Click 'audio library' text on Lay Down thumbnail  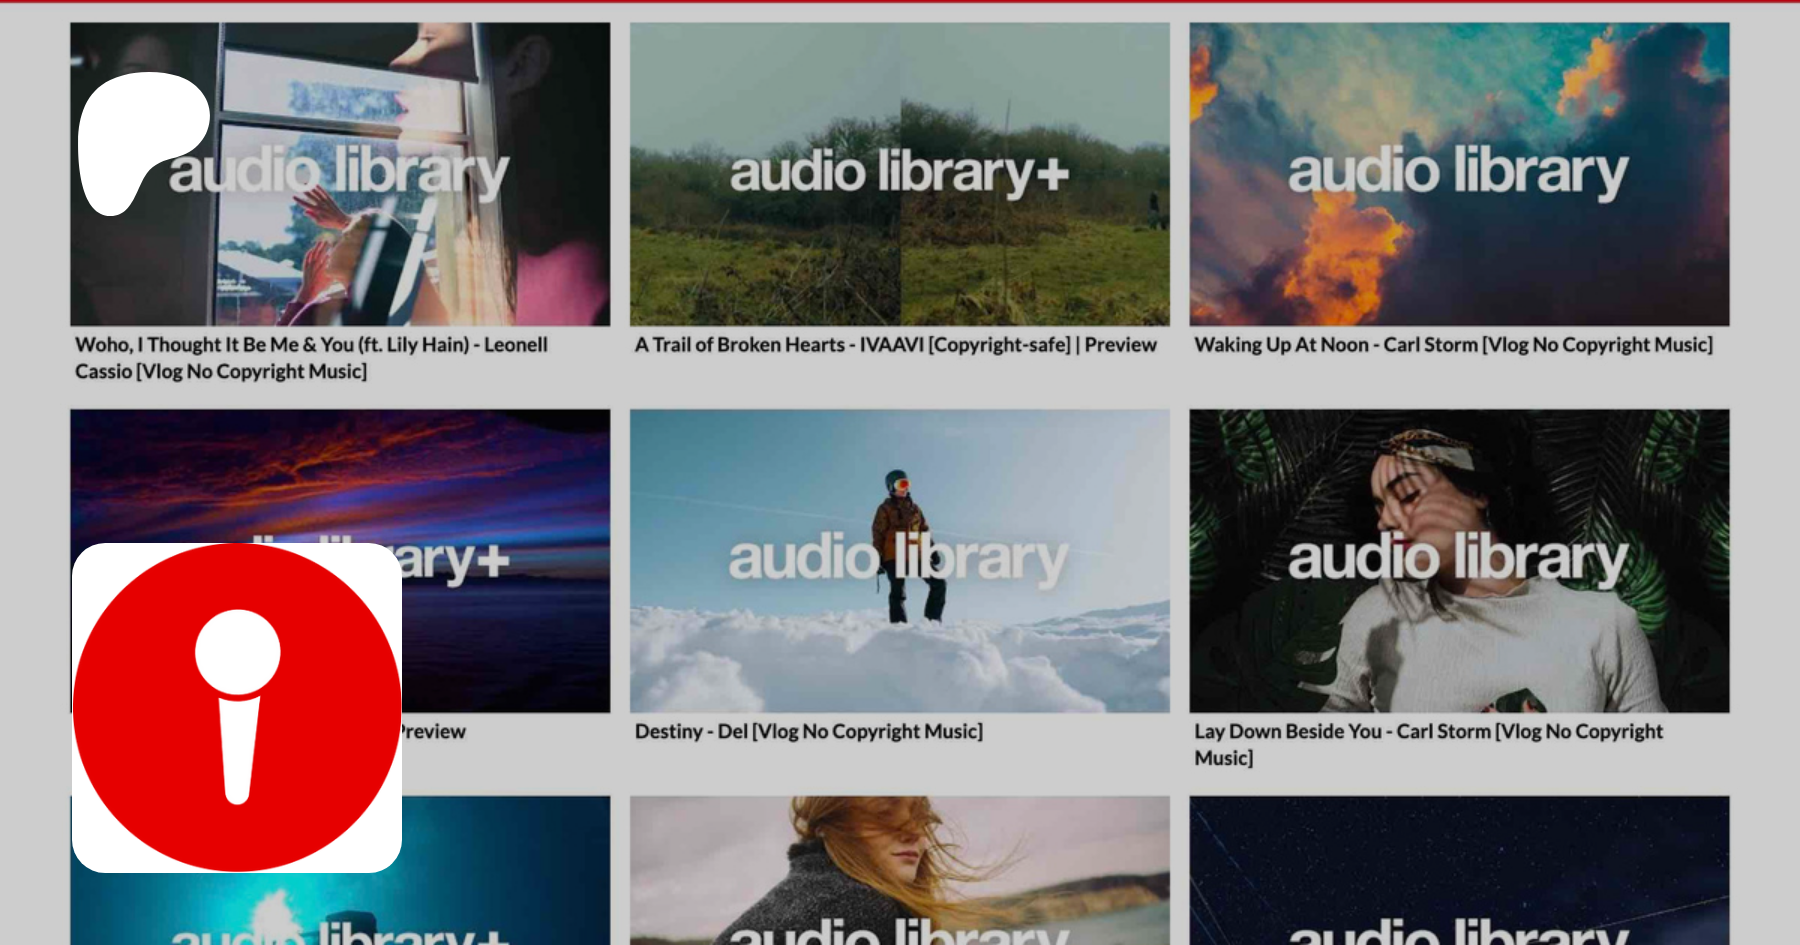pos(1457,560)
